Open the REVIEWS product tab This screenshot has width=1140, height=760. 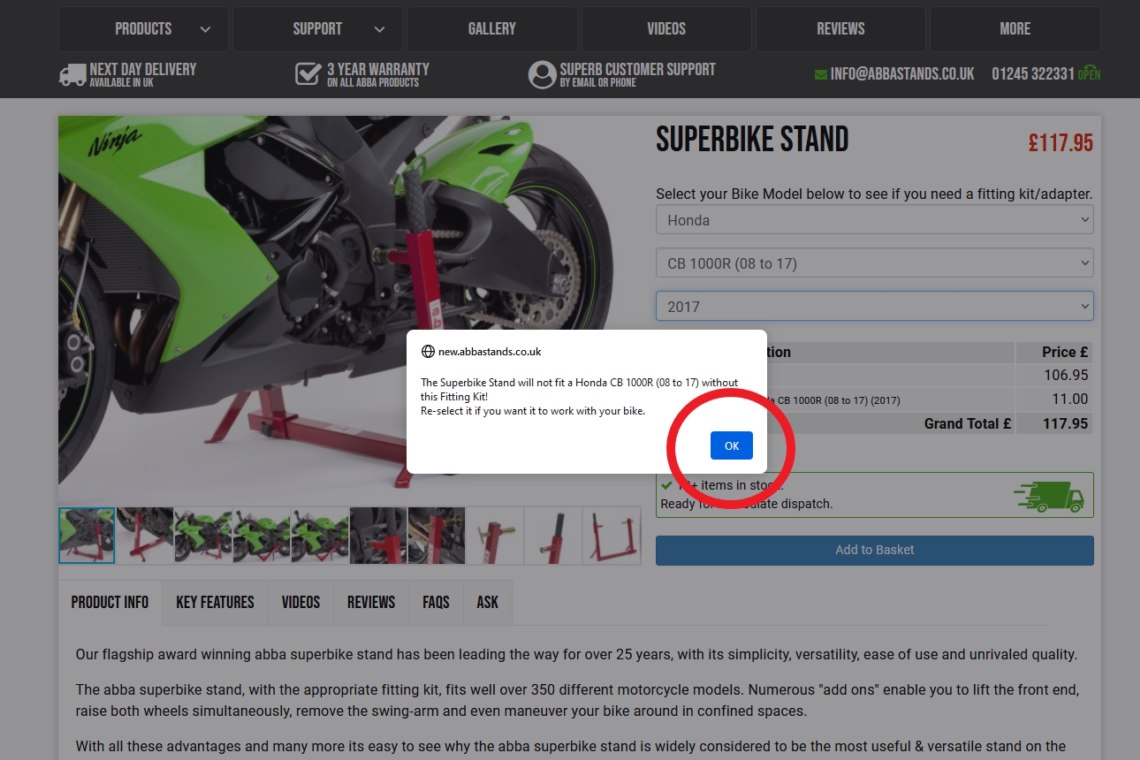pos(371,602)
